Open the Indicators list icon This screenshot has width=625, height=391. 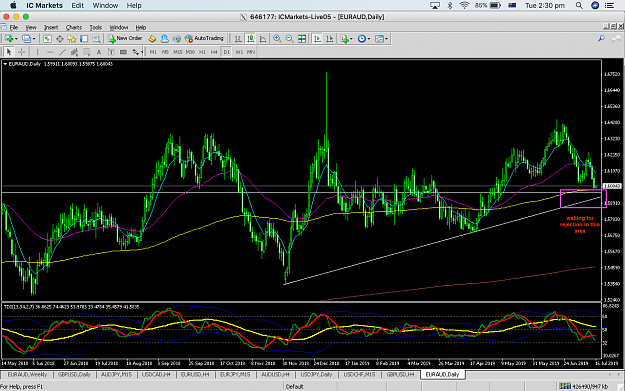pos(344,39)
